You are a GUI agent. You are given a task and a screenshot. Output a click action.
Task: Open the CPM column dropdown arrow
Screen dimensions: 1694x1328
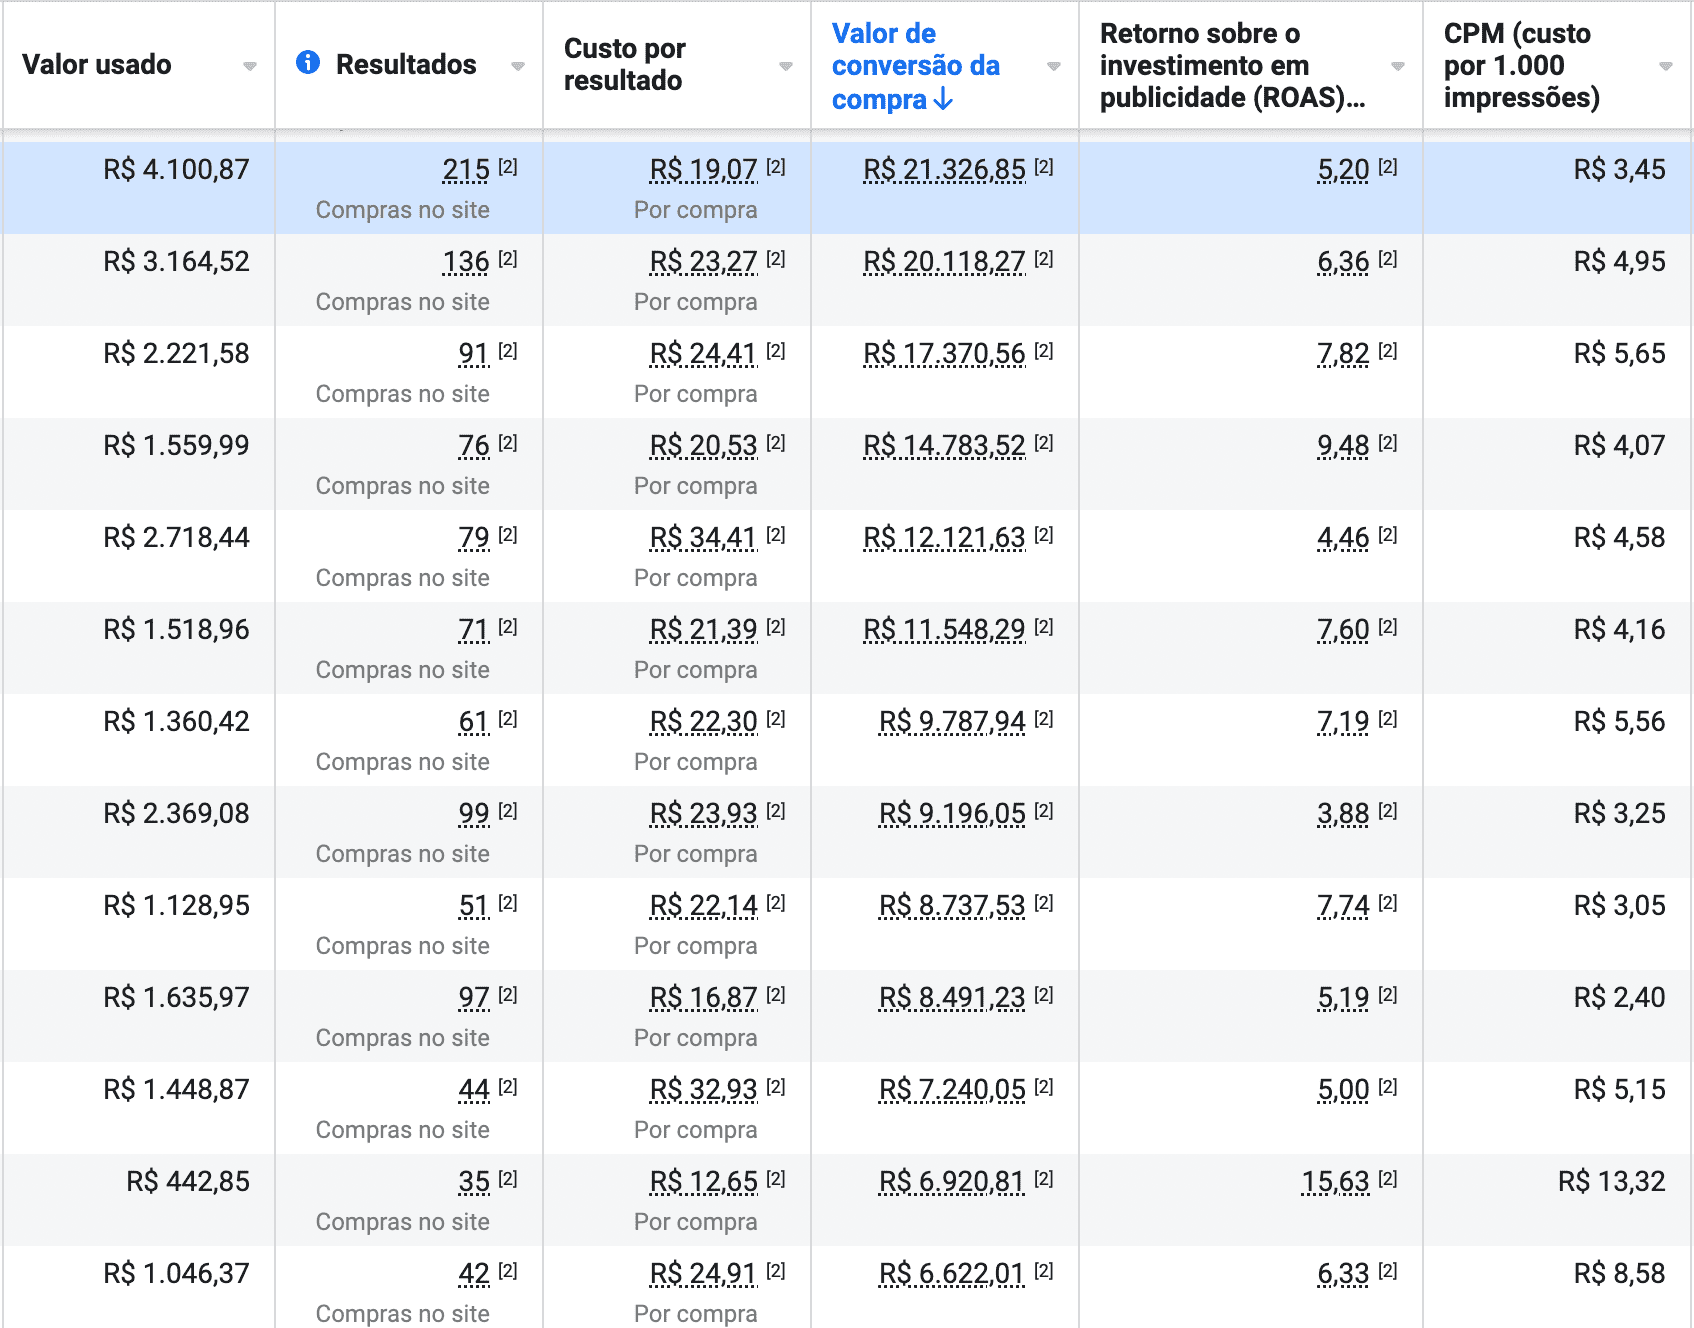(1666, 66)
